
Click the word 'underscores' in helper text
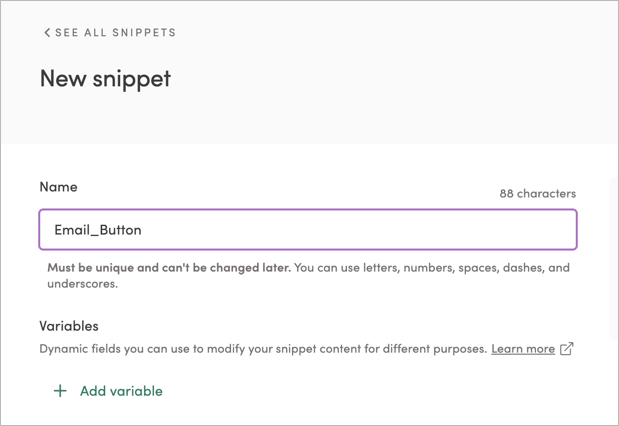(82, 284)
